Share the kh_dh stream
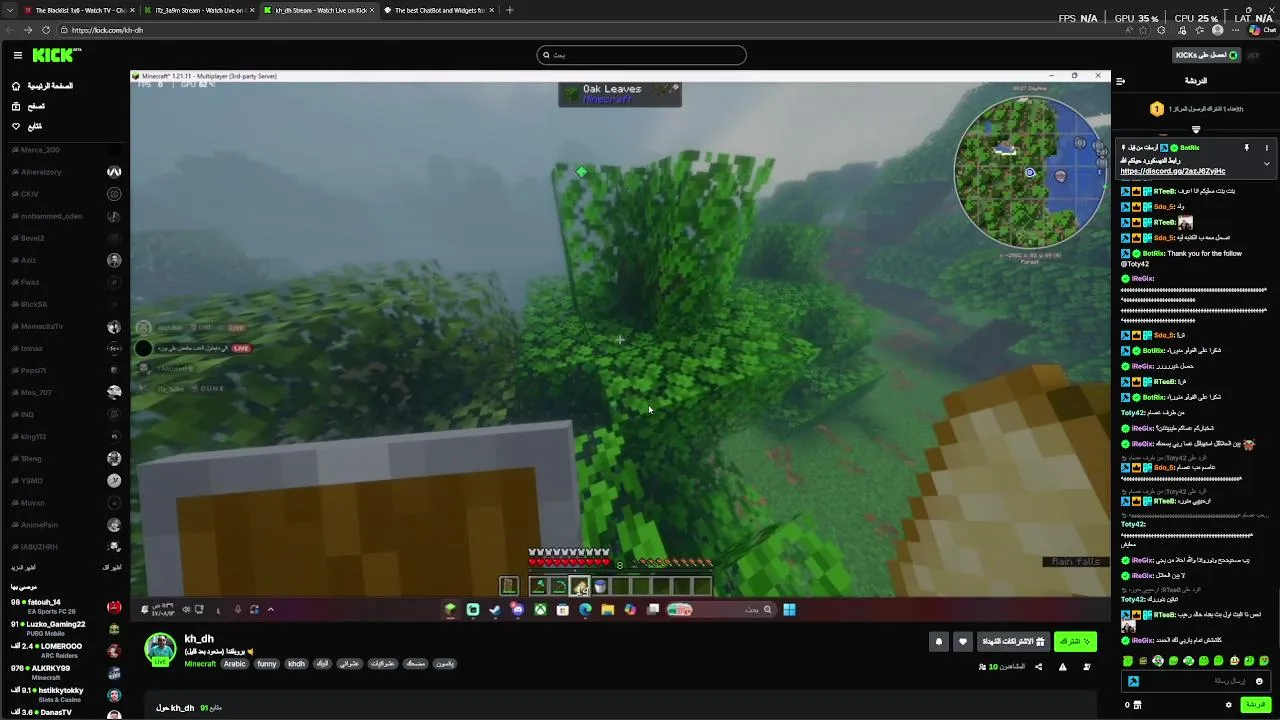Image resolution: width=1280 pixels, height=720 pixels. pos(1038,667)
